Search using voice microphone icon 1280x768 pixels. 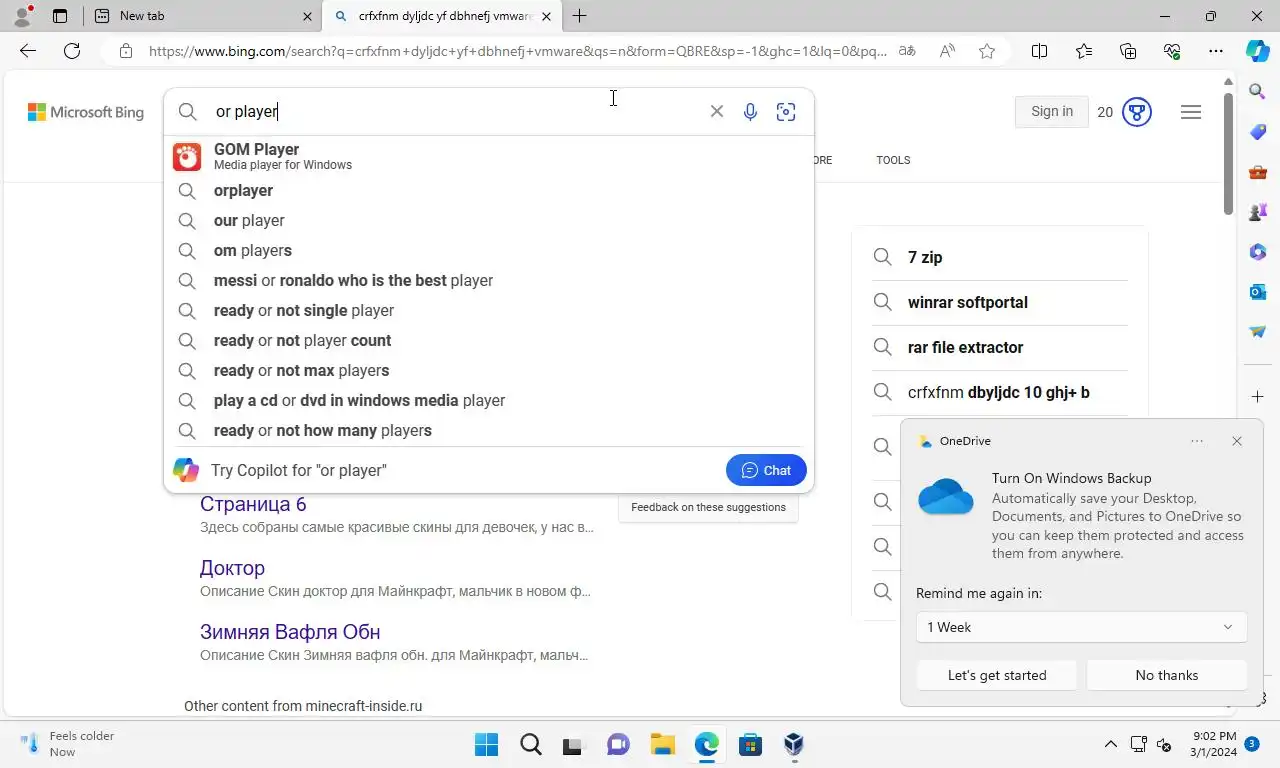coord(750,111)
